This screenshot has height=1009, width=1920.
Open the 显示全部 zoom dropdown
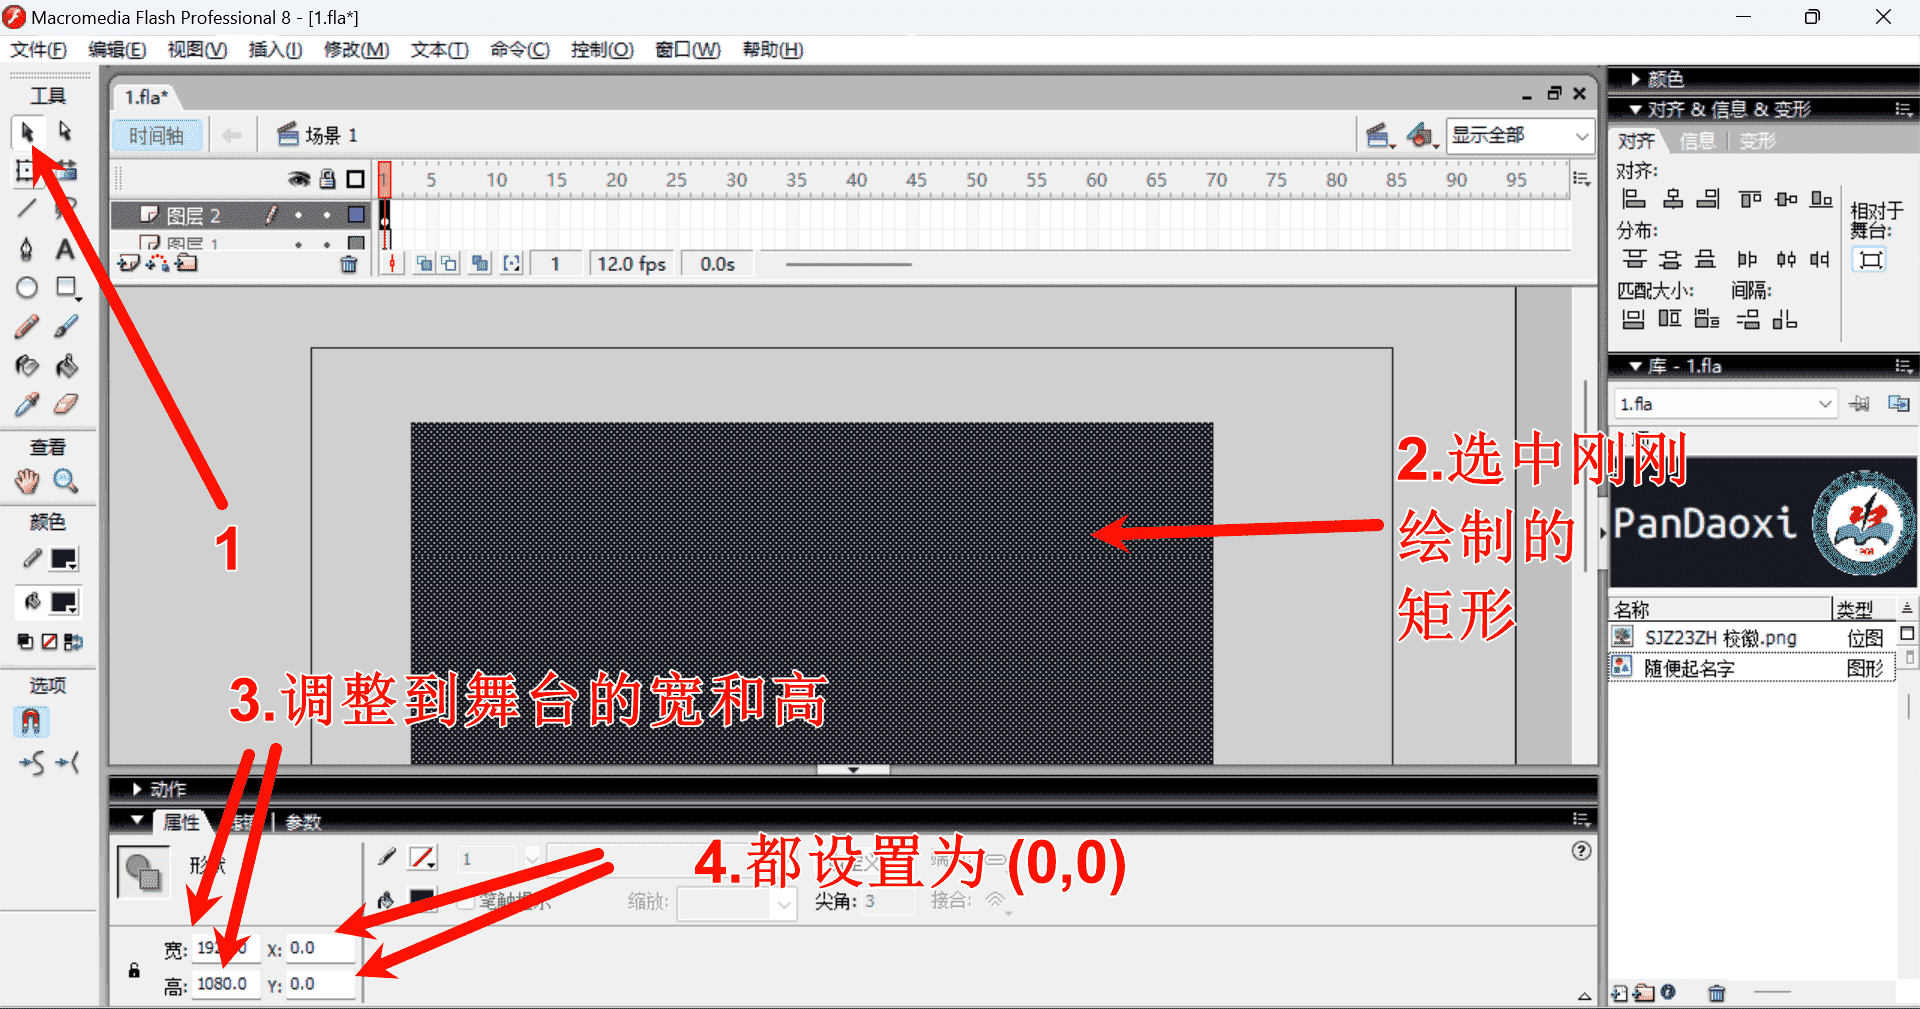[x=1519, y=136]
